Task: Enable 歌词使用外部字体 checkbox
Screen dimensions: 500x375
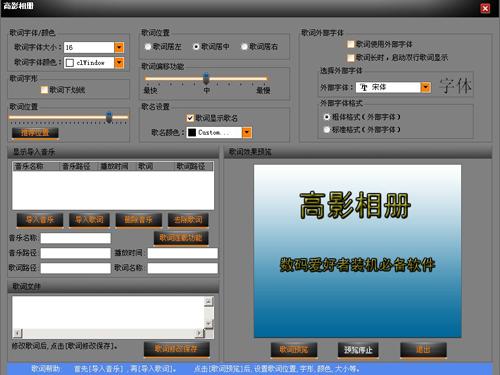Action: [351, 44]
